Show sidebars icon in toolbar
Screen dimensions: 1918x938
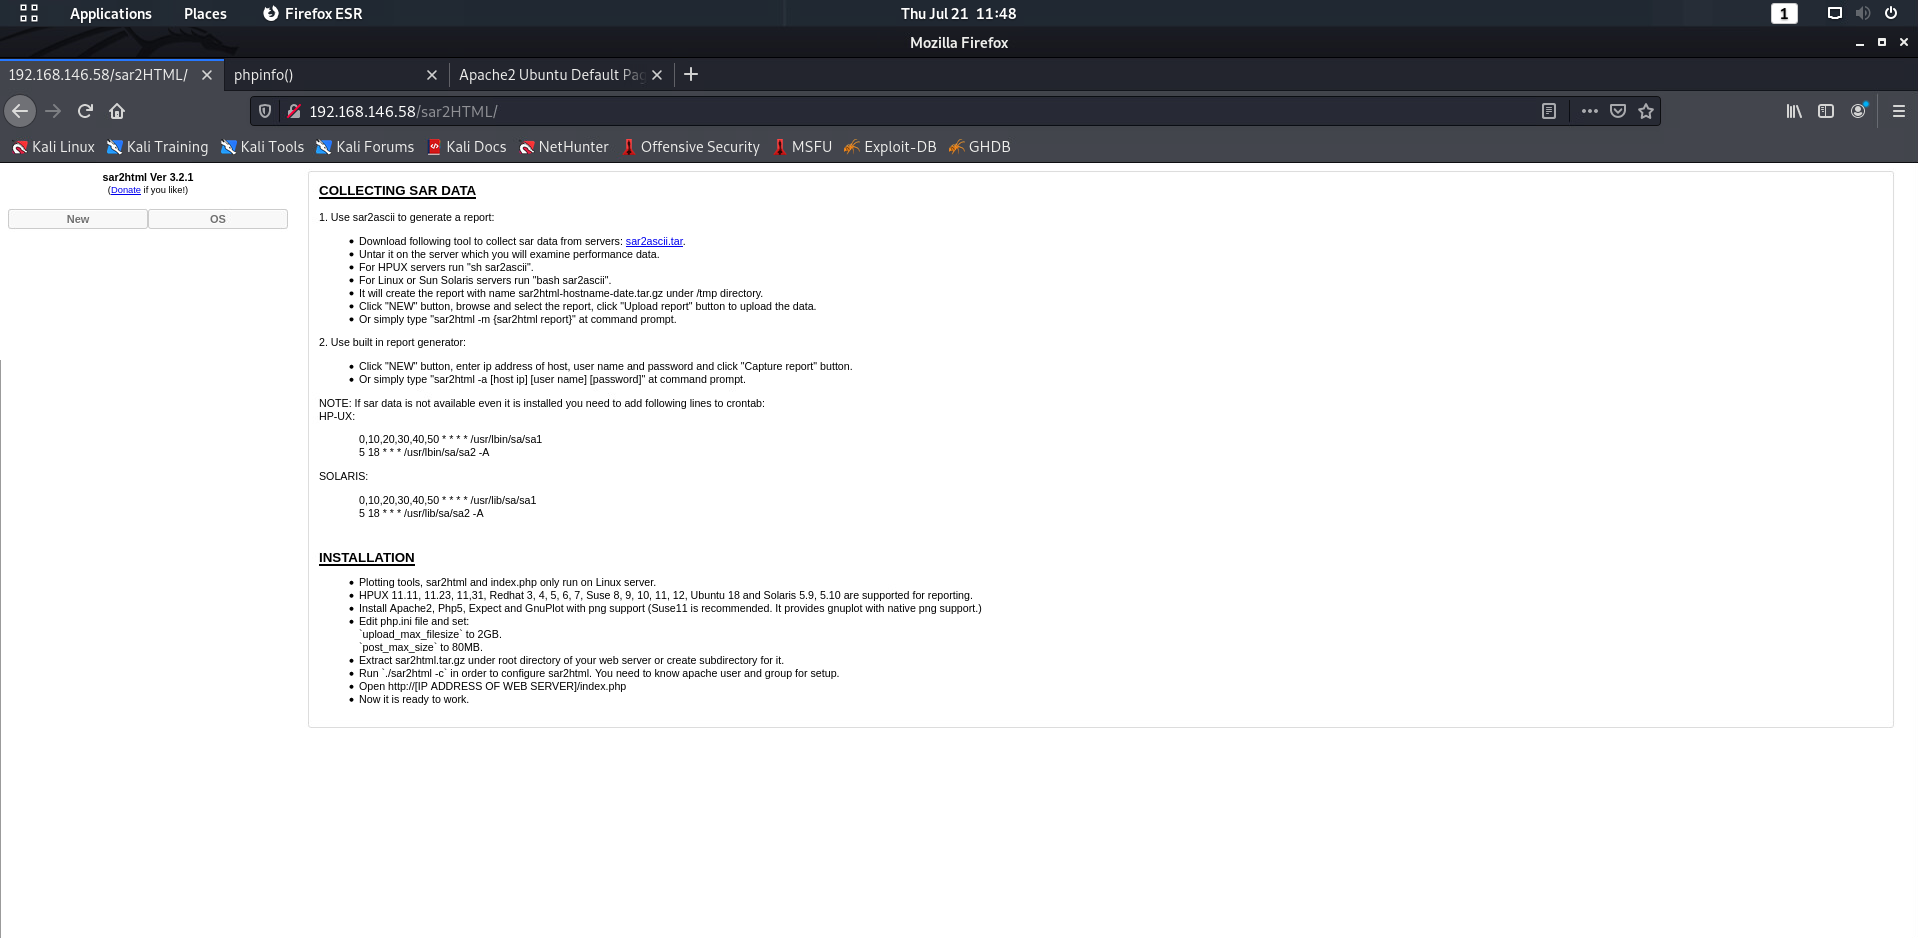click(1826, 111)
